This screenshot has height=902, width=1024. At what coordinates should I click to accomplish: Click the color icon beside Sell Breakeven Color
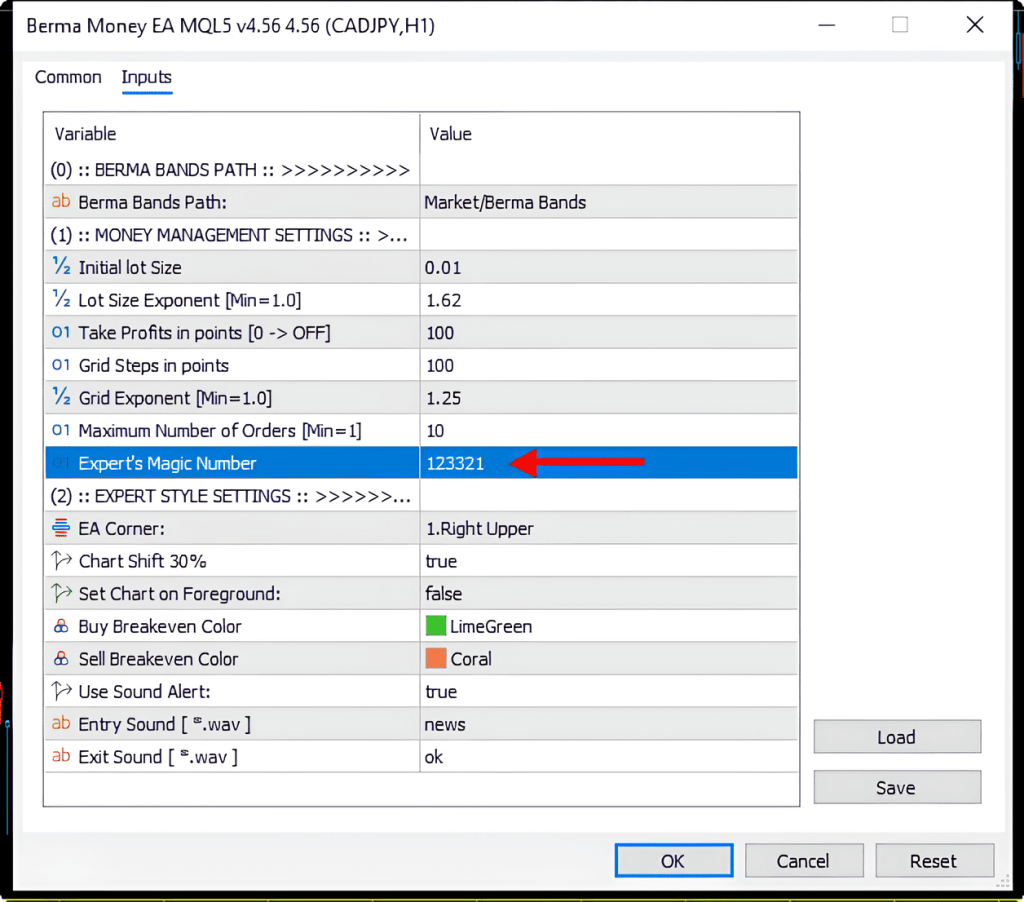click(61, 658)
